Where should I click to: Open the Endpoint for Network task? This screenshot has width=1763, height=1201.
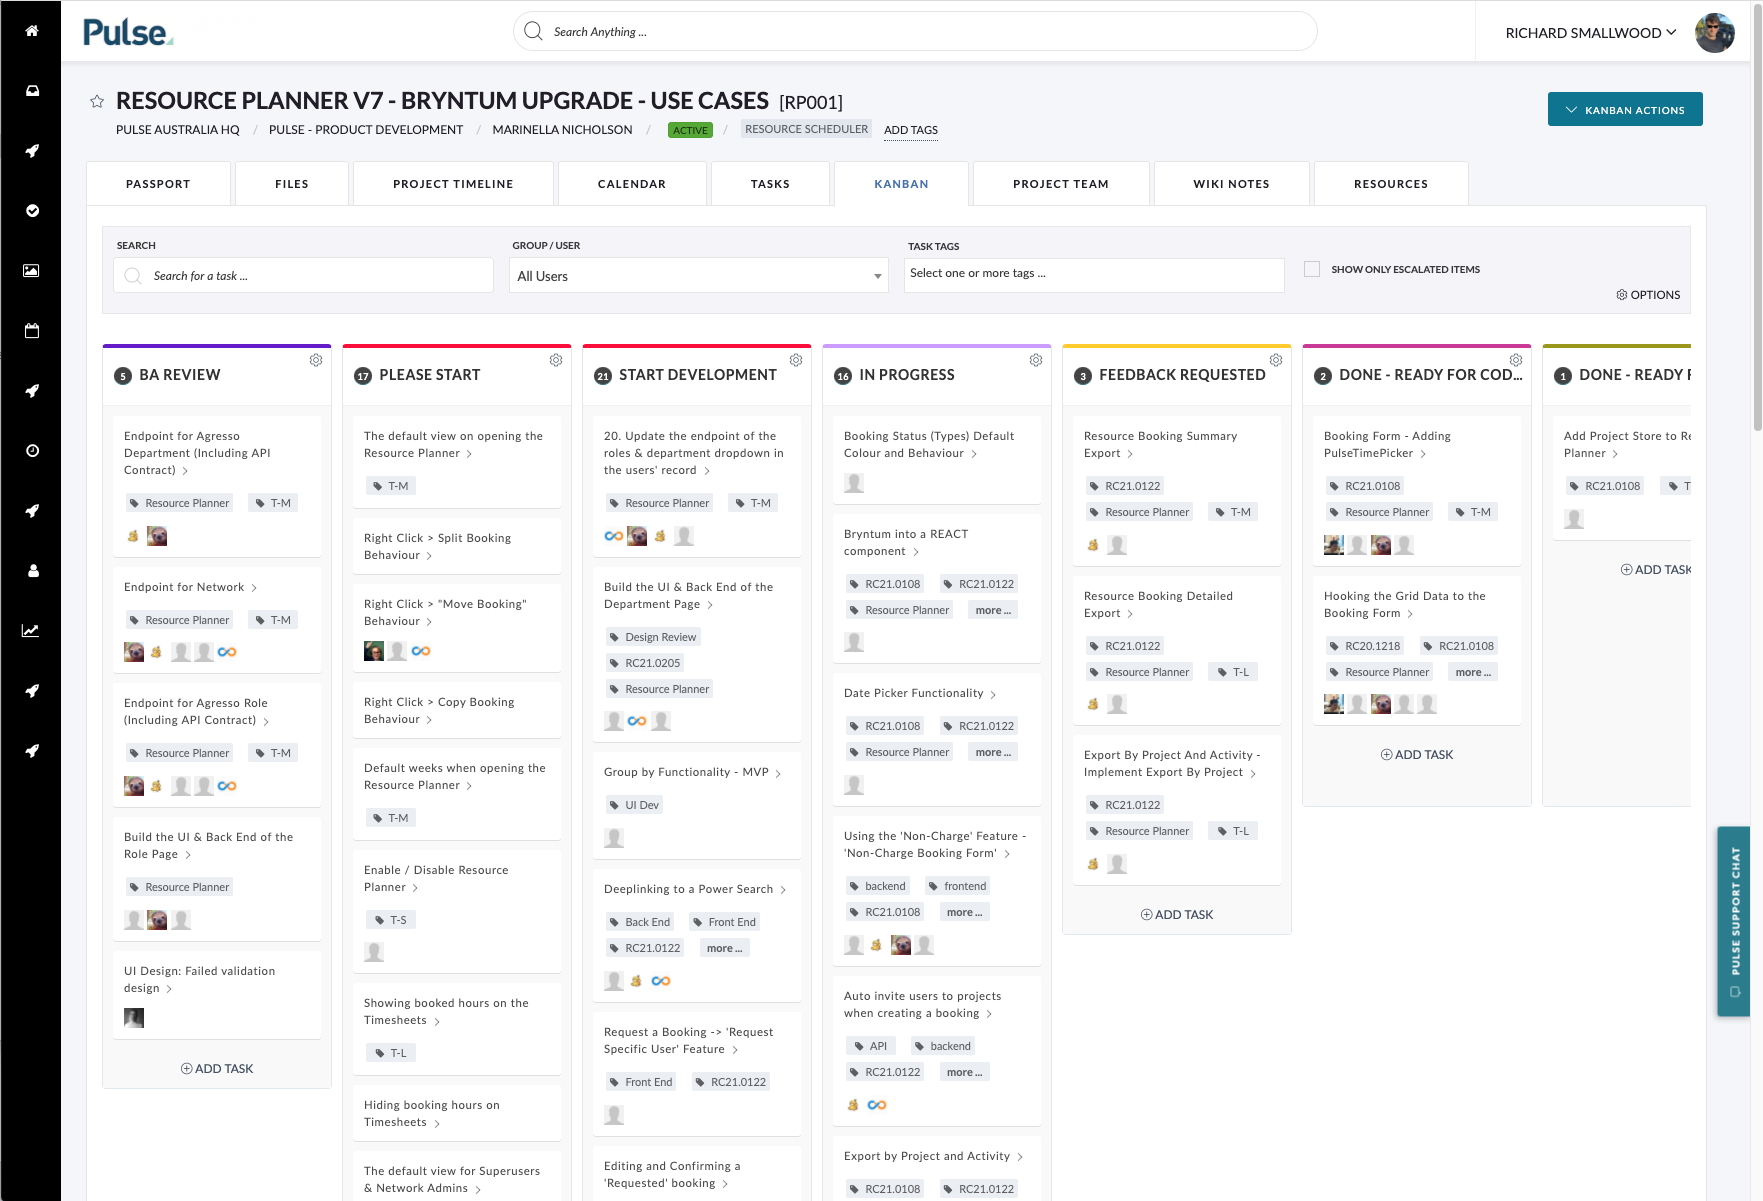click(184, 587)
